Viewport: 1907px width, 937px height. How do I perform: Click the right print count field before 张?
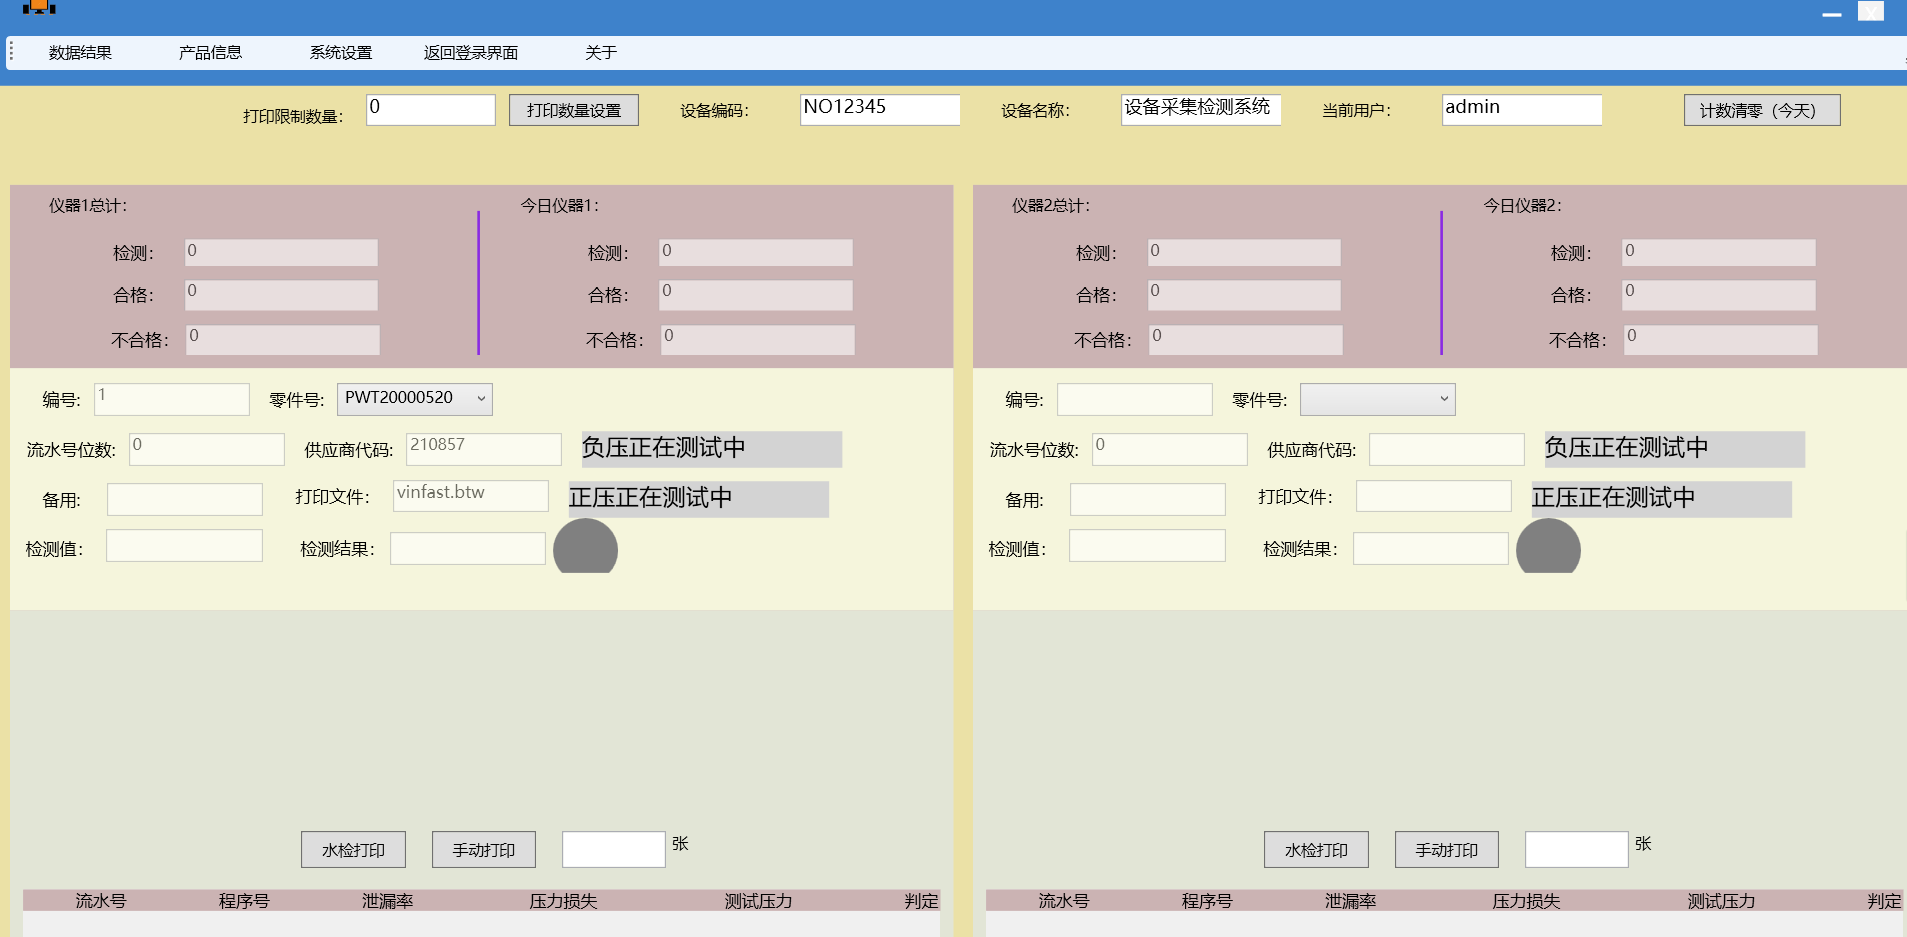(x=1577, y=849)
